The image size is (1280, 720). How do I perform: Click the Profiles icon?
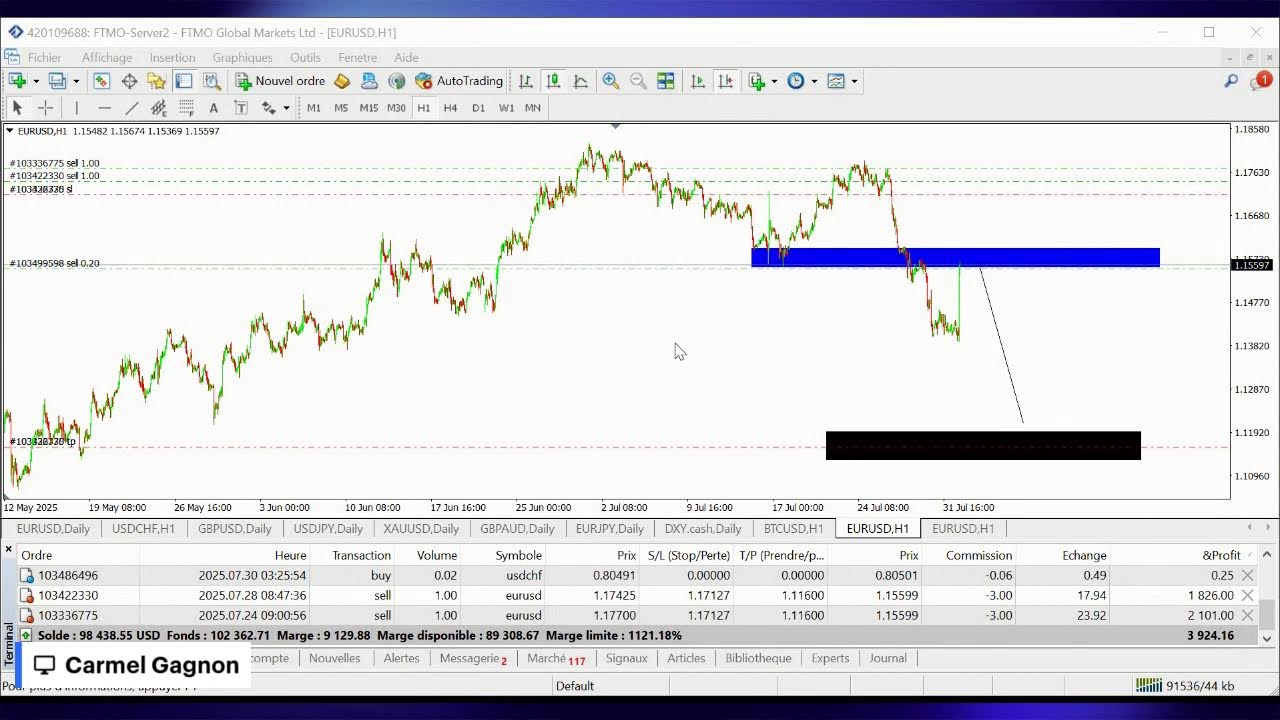point(57,81)
